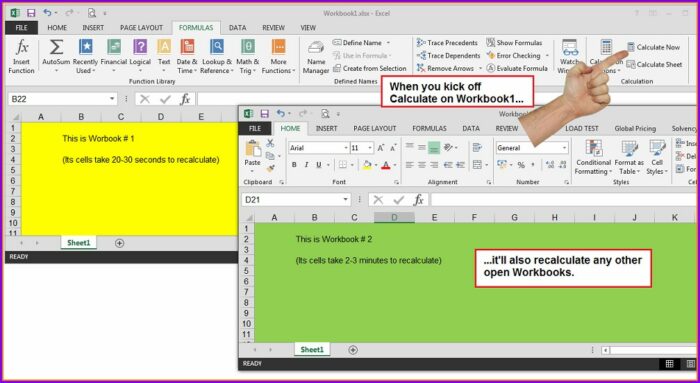The width and height of the screenshot is (700, 383).
Task: Click Trace Dependents in Workbook1
Action: click(x=448, y=55)
